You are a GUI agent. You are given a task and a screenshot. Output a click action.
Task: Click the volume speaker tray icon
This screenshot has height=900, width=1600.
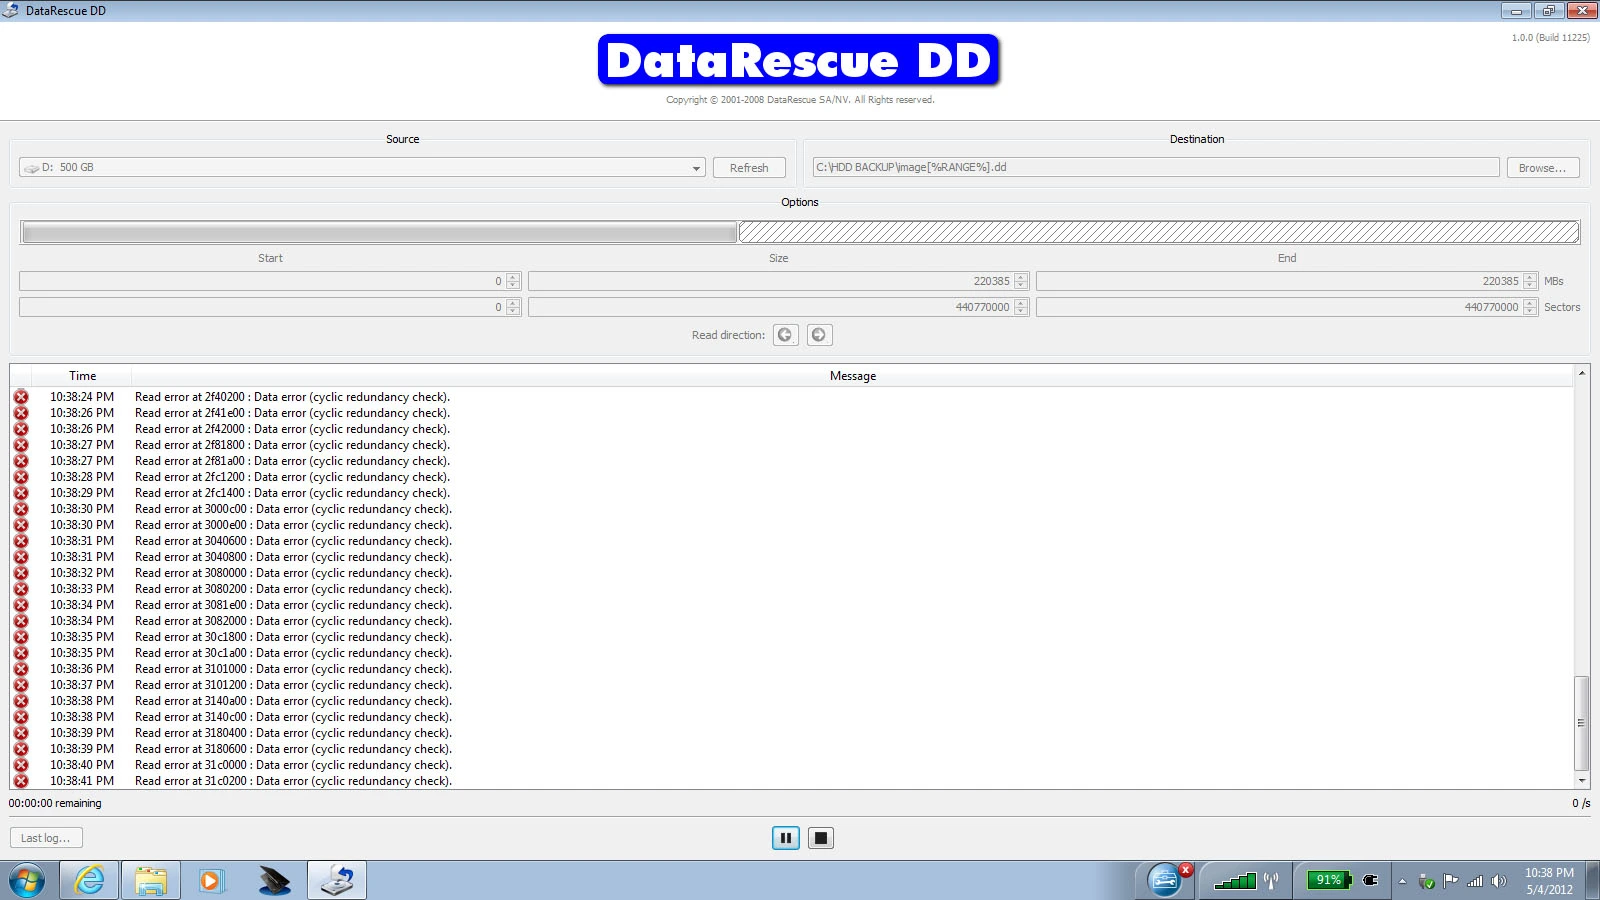pyautogui.click(x=1498, y=881)
